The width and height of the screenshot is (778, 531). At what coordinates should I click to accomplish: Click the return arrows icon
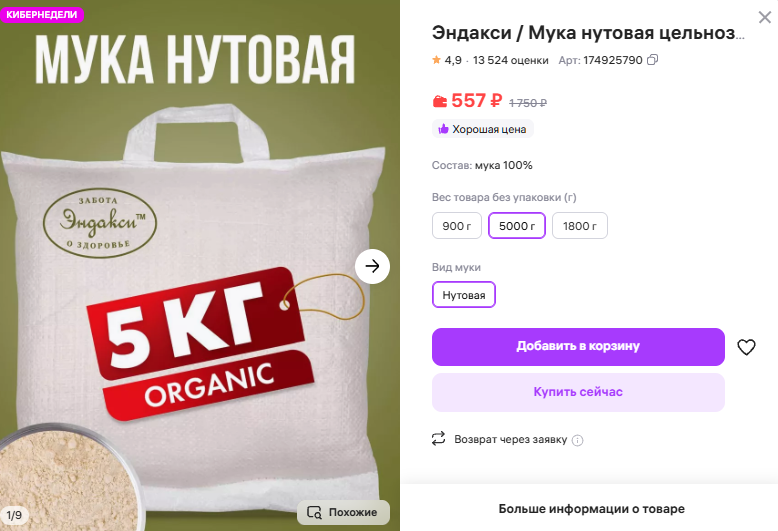pyautogui.click(x=438, y=438)
